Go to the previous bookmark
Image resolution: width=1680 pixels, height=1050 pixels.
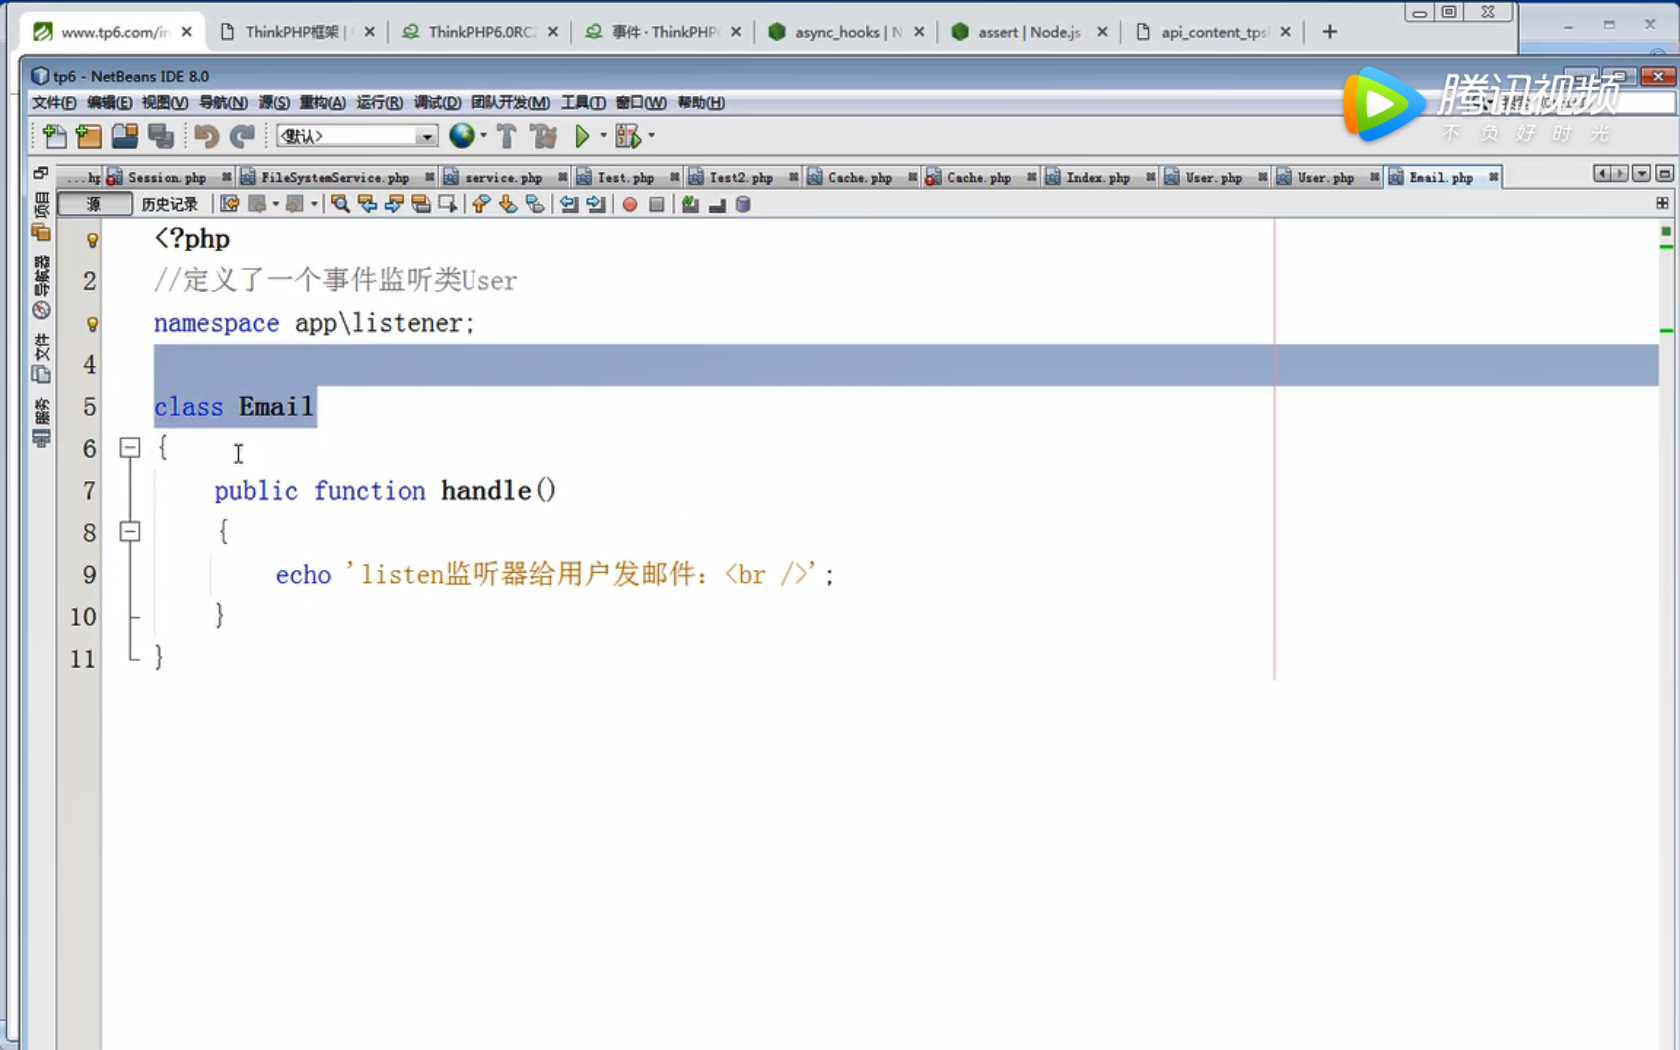pyautogui.click(x=481, y=204)
